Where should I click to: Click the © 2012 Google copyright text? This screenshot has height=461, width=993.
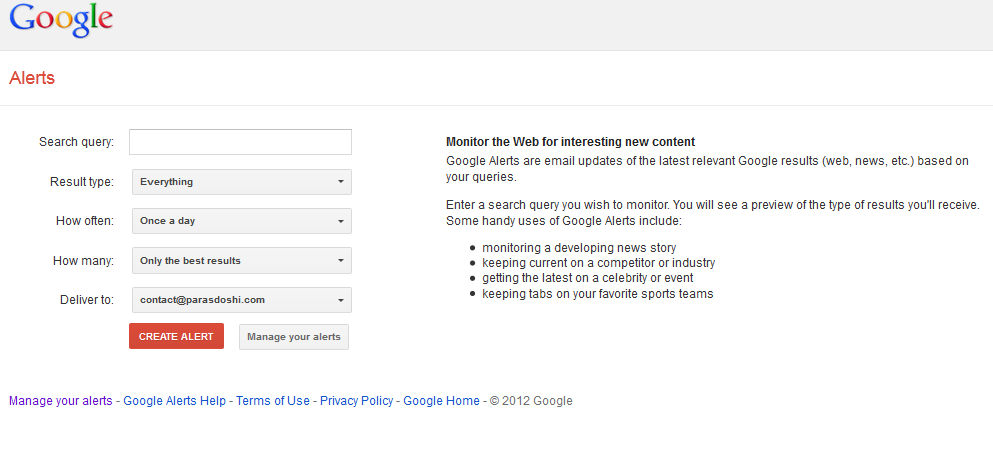click(x=531, y=401)
